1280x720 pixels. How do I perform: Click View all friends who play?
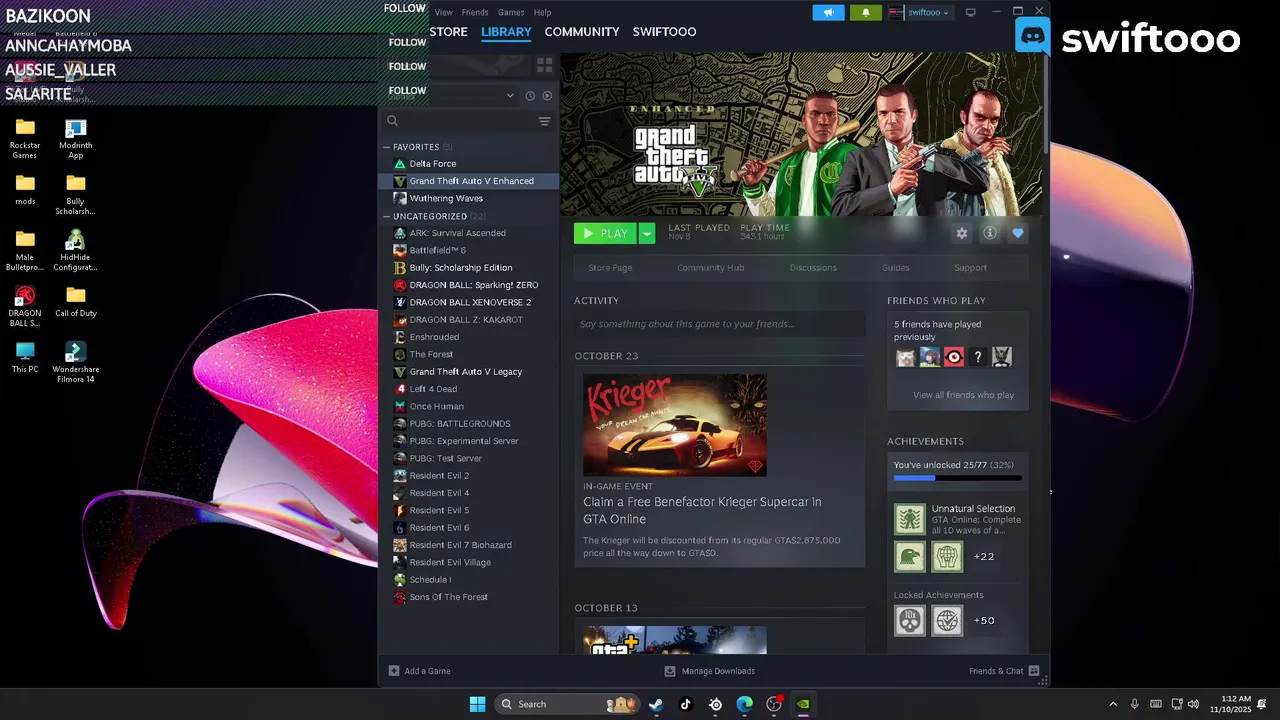(963, 395)
